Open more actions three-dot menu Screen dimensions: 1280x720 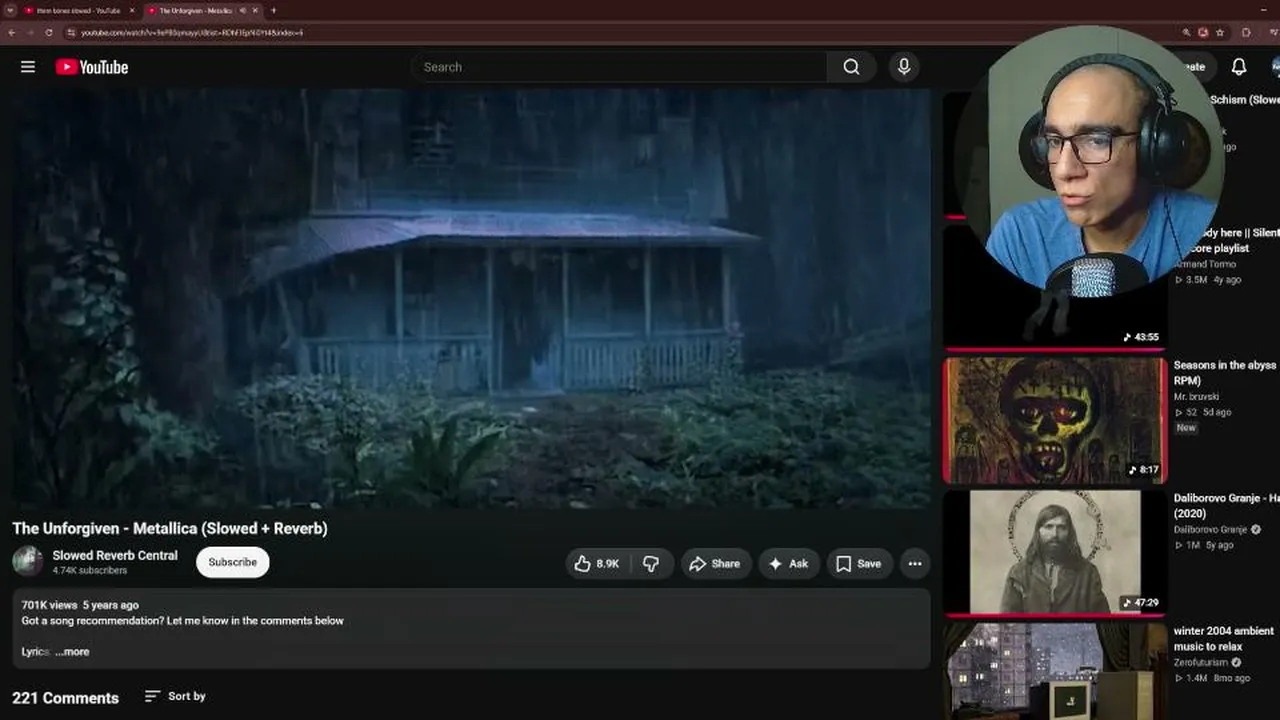[915, 564]
